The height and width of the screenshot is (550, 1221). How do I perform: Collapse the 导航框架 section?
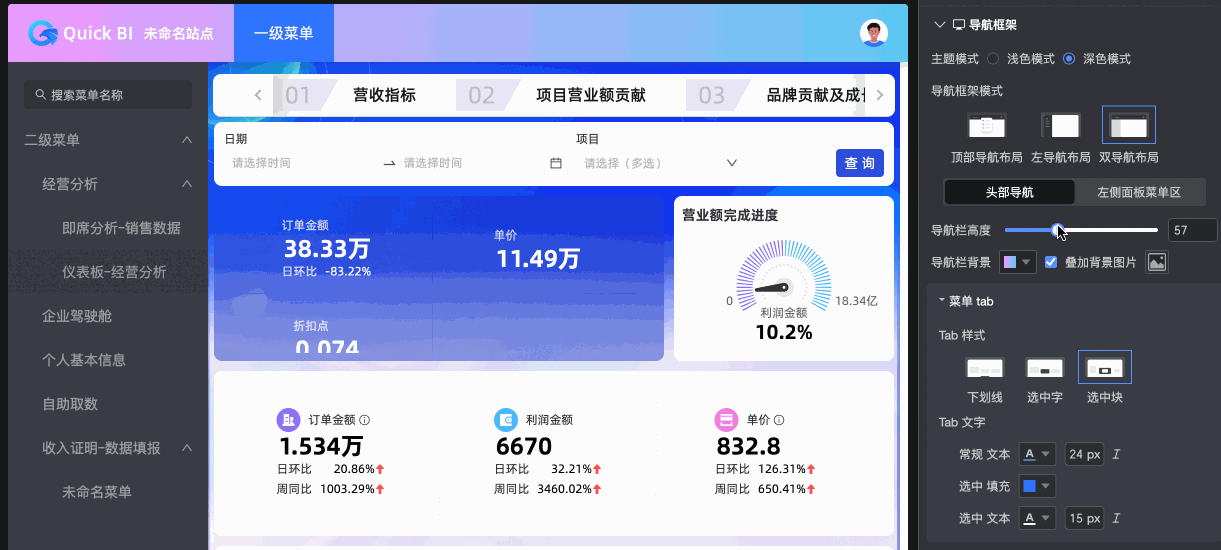point(939,25)
